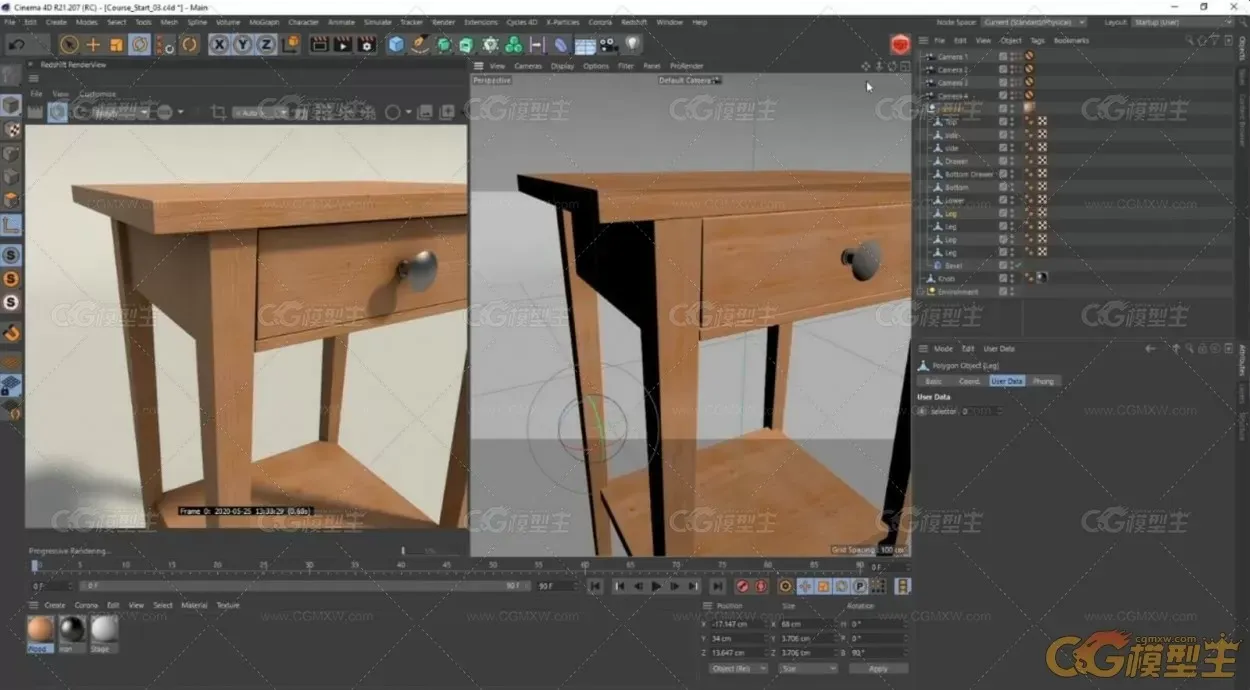
Task: Toggle Y axis lock
Action: 242,44
